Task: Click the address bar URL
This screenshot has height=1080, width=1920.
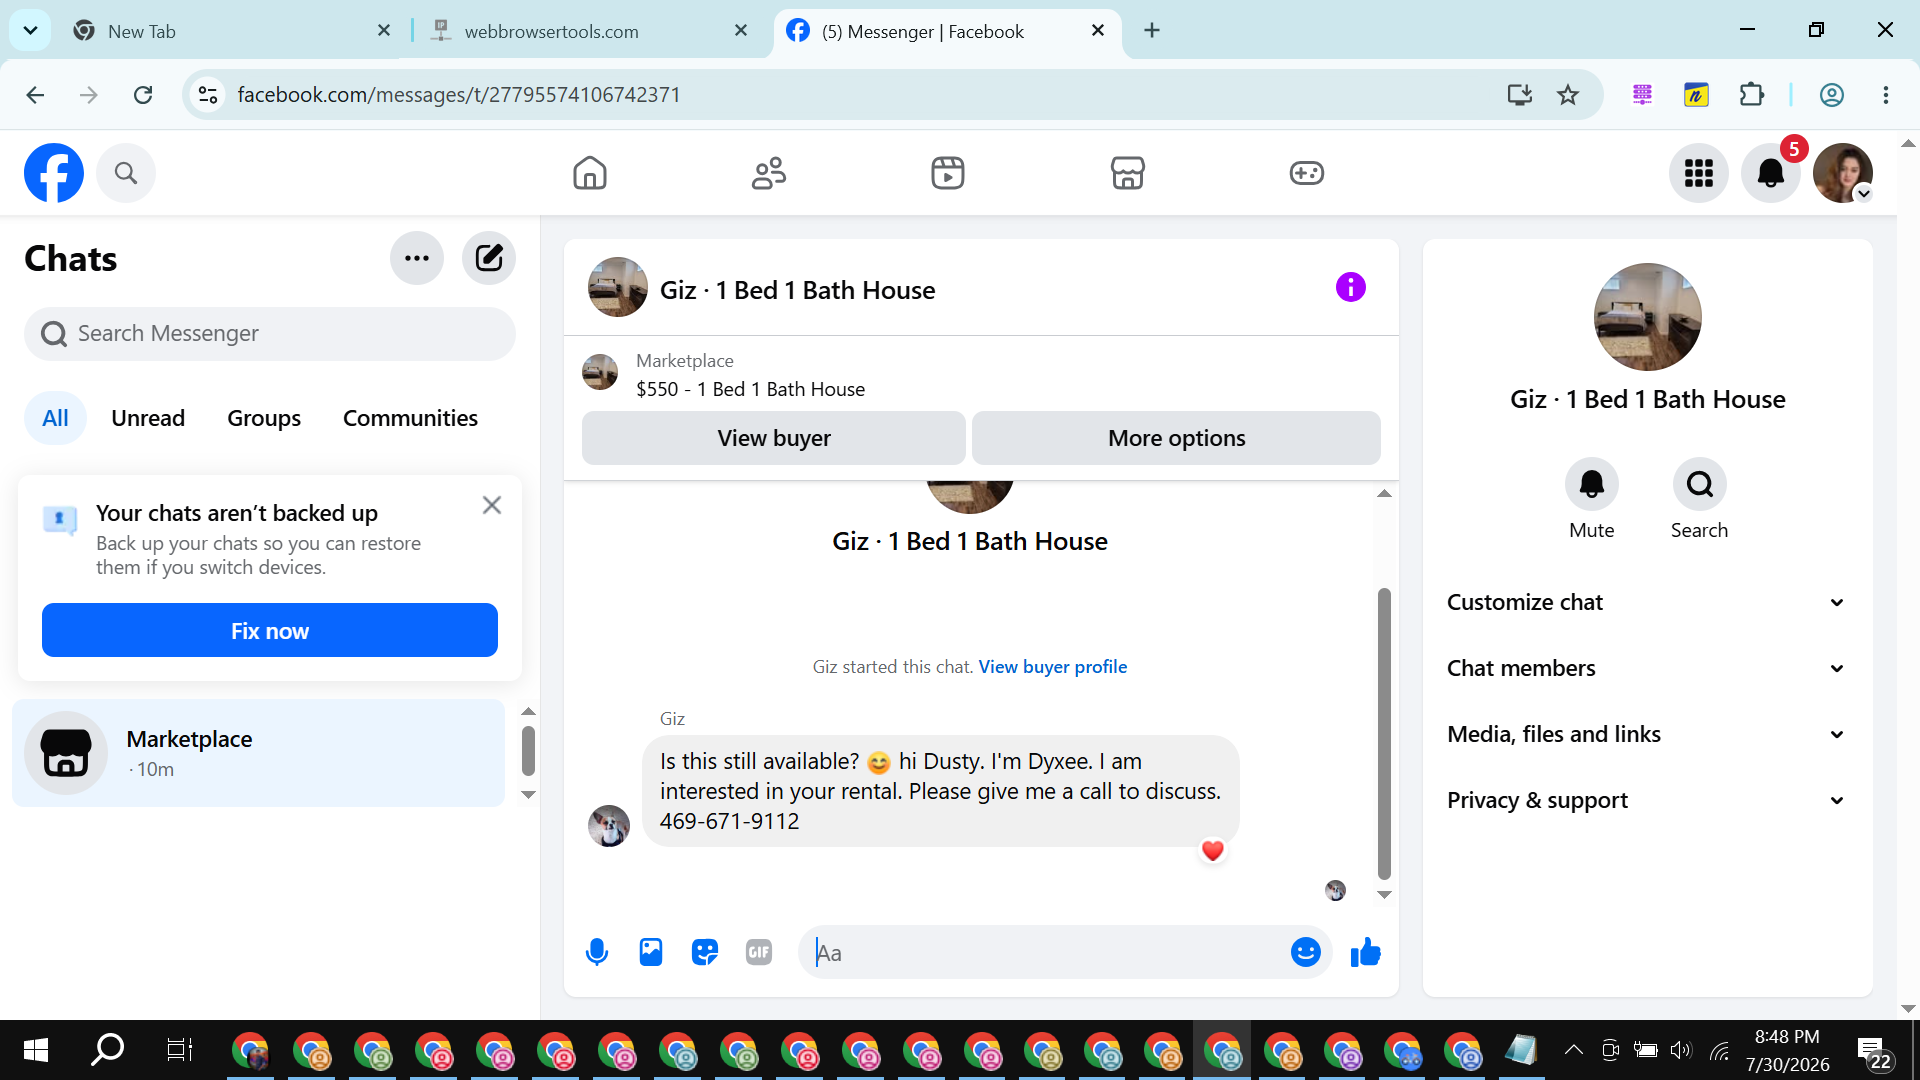Action: (x=458, y=95)
